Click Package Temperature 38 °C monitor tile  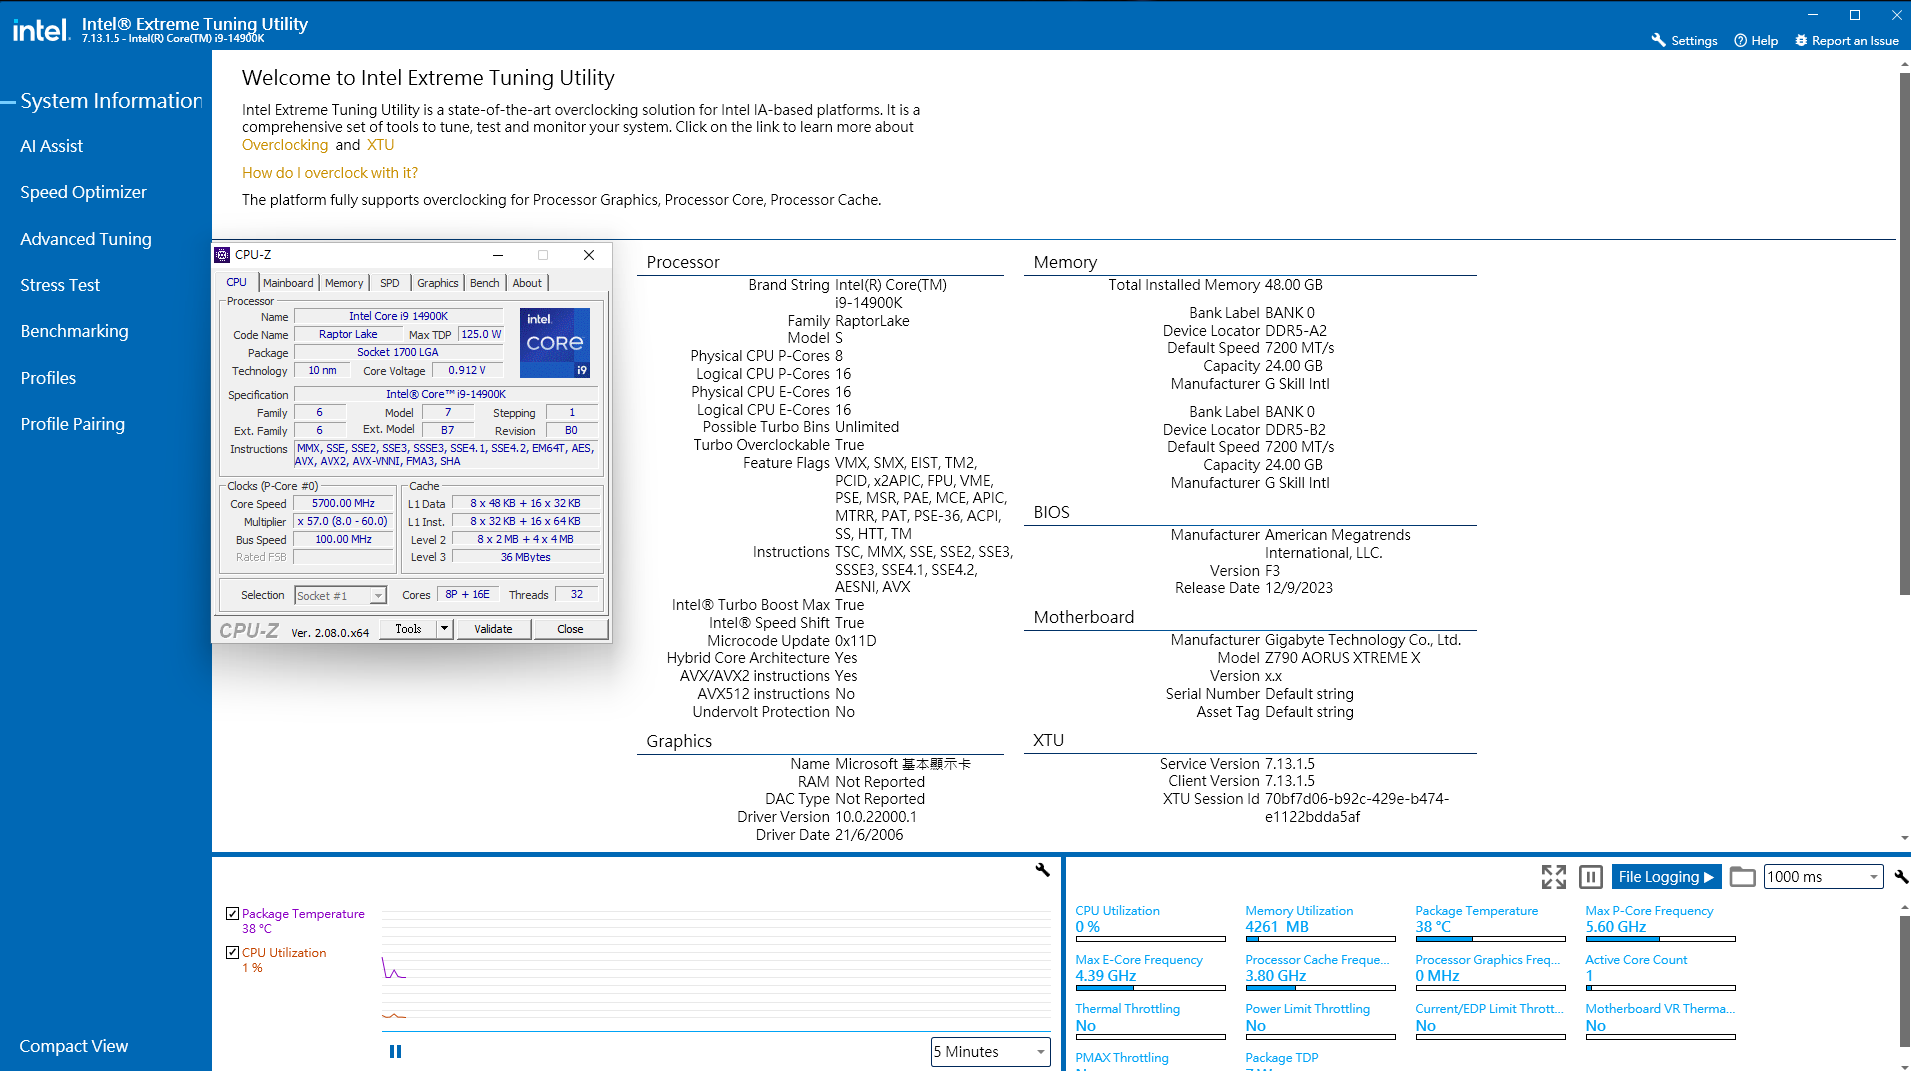coord(1490,923)
